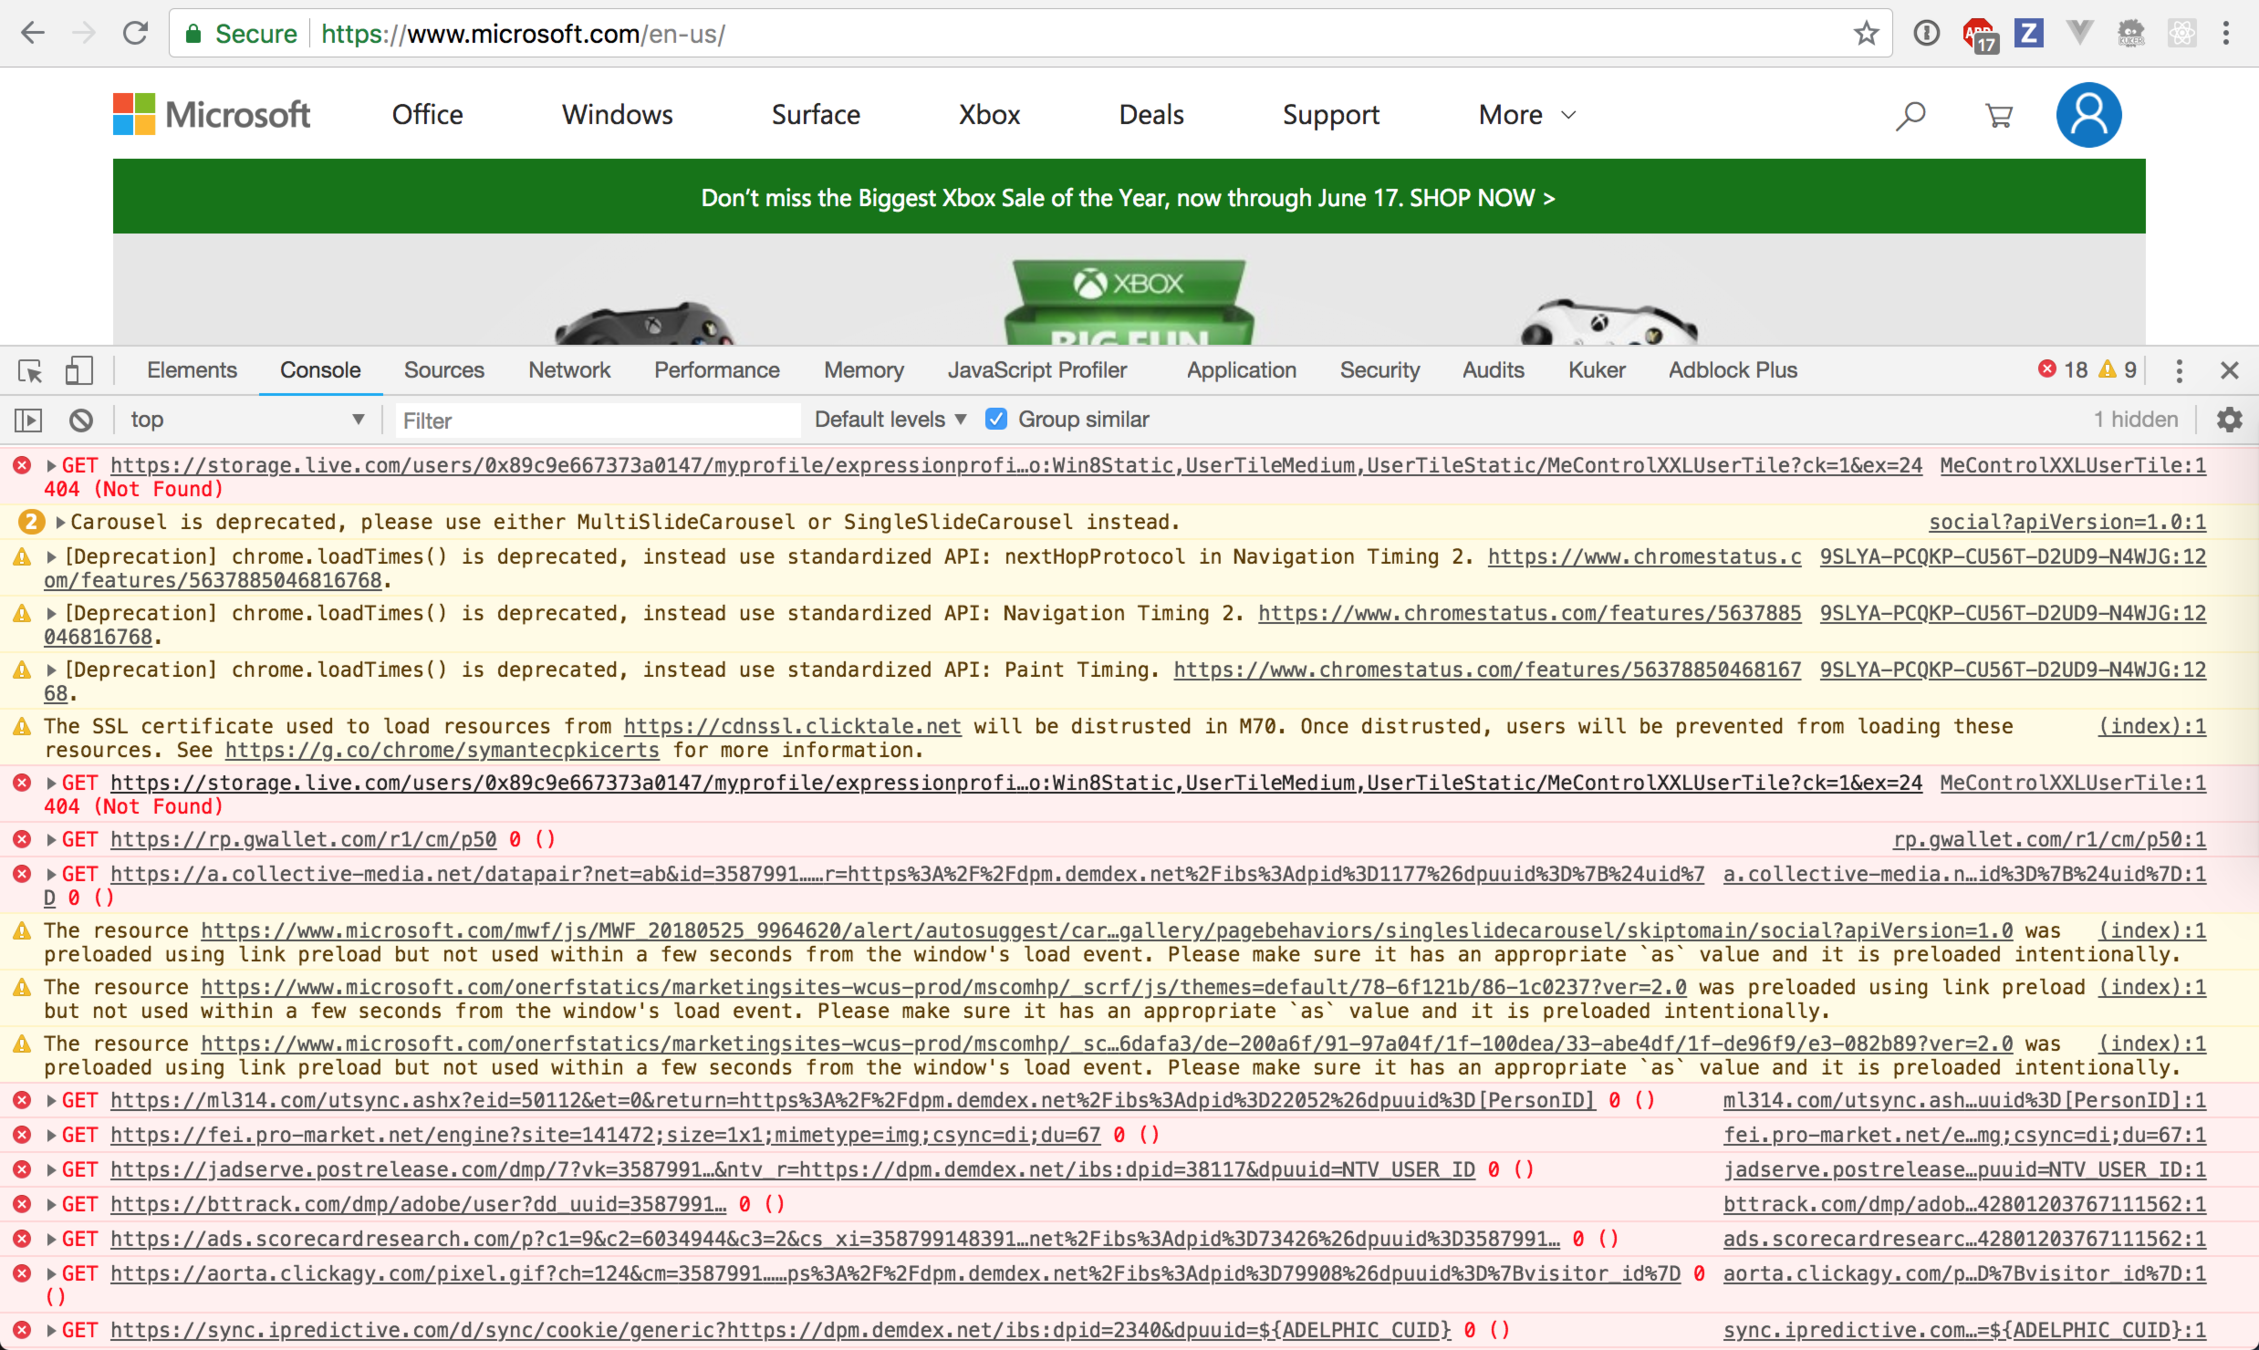The width and height of the screenshot is (2259, 1350).
Task: Click the inspect element picker icon
Action: point(30,371)
